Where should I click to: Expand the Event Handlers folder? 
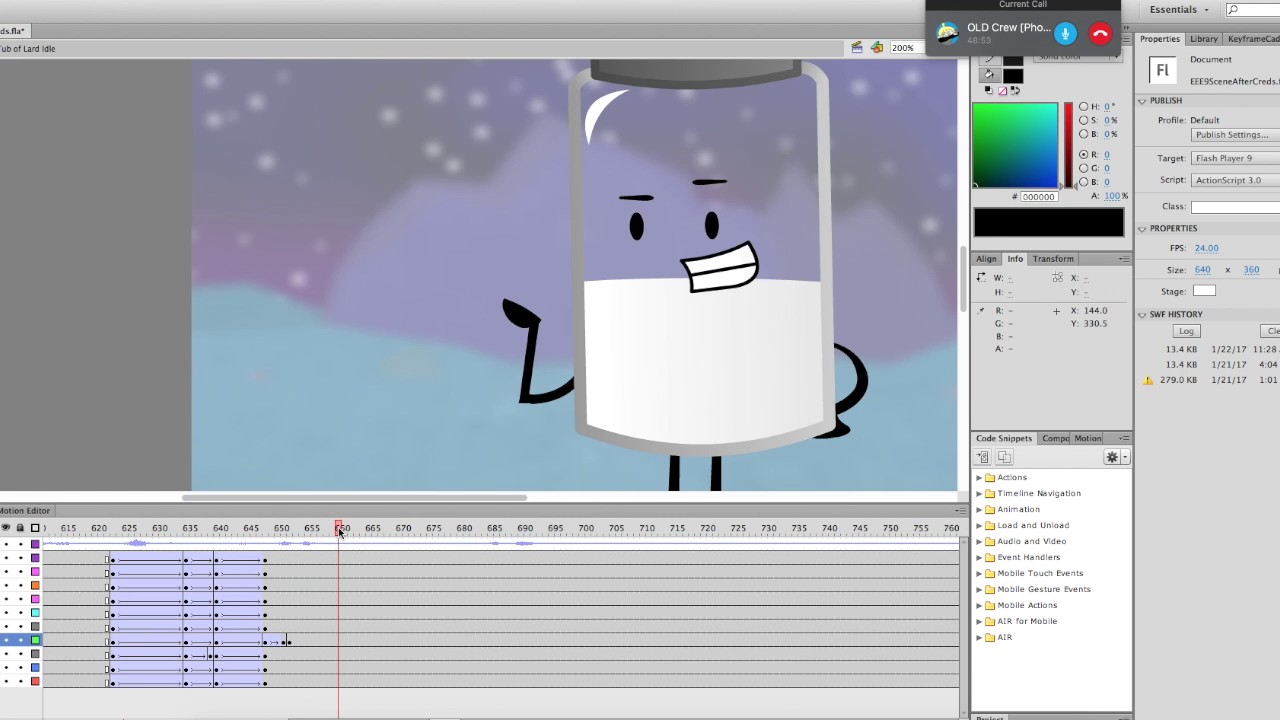point(979,558)
